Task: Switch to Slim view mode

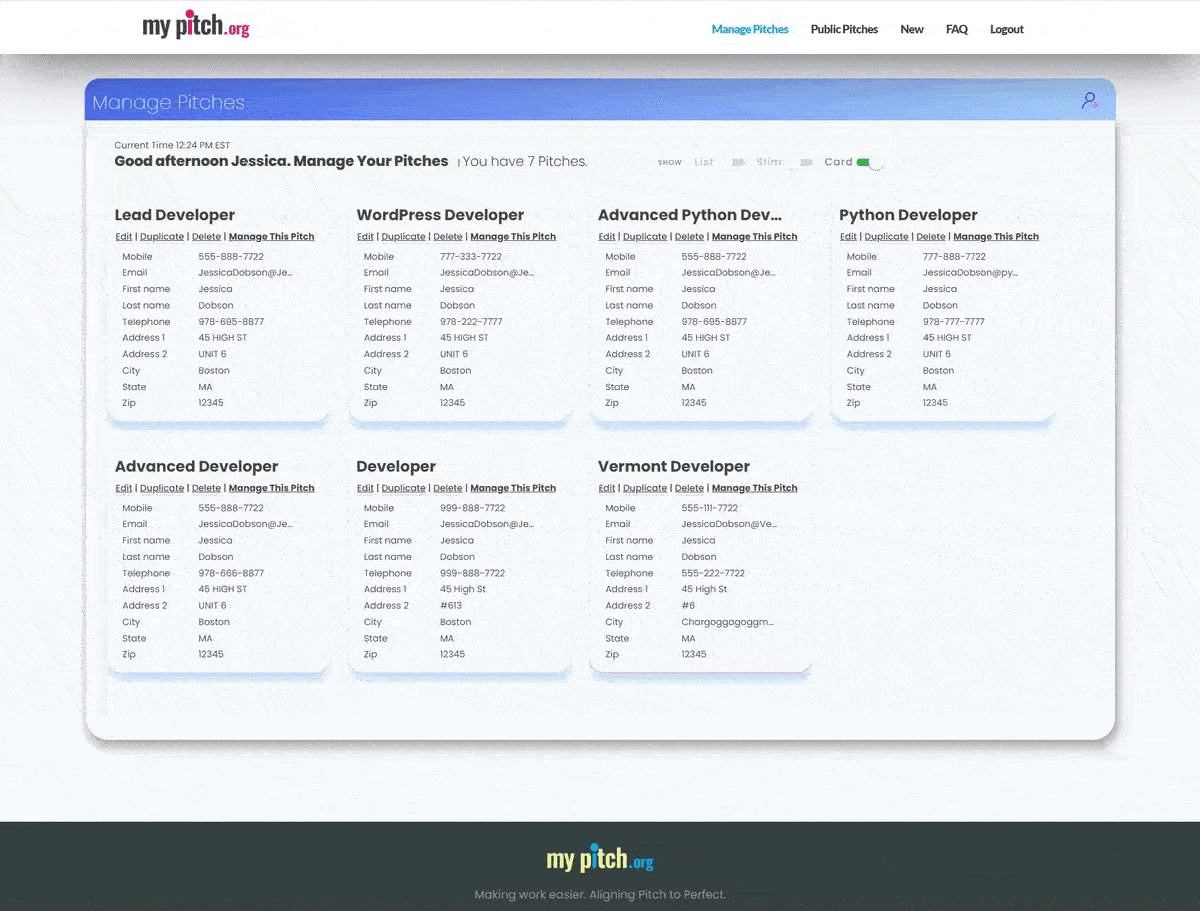Action: pos(769,161)
